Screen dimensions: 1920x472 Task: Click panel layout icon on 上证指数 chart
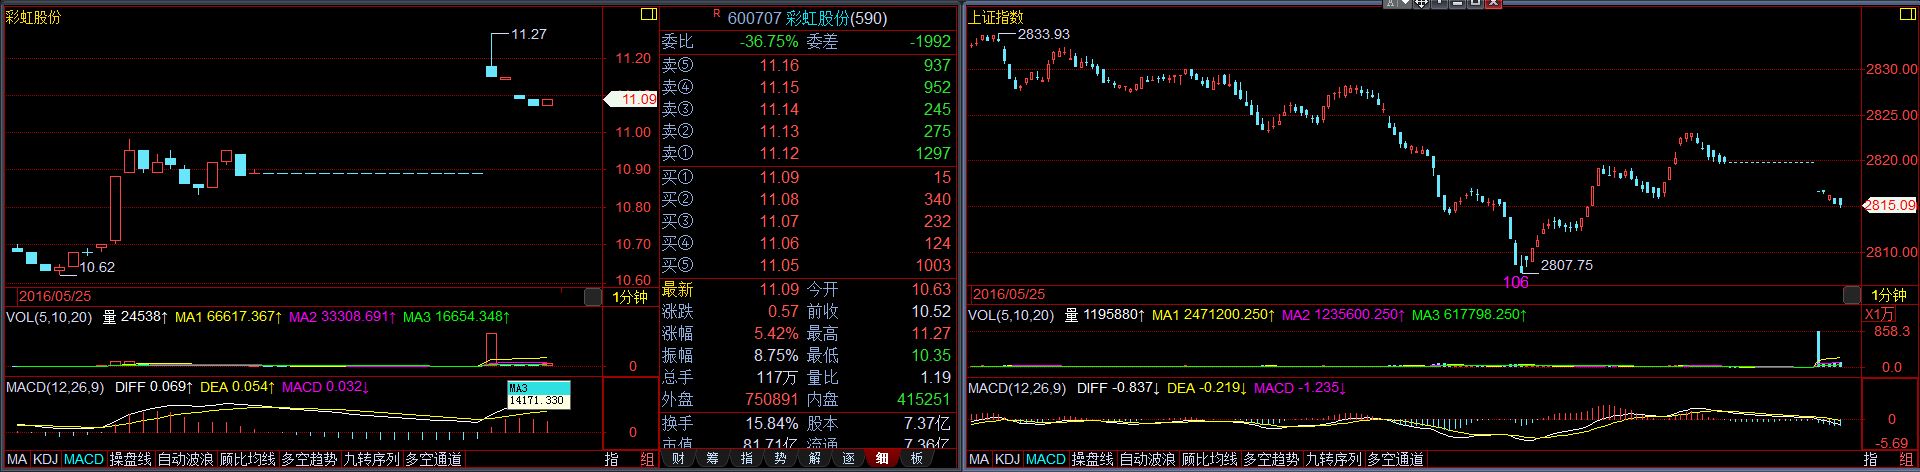coord(1907,15)
